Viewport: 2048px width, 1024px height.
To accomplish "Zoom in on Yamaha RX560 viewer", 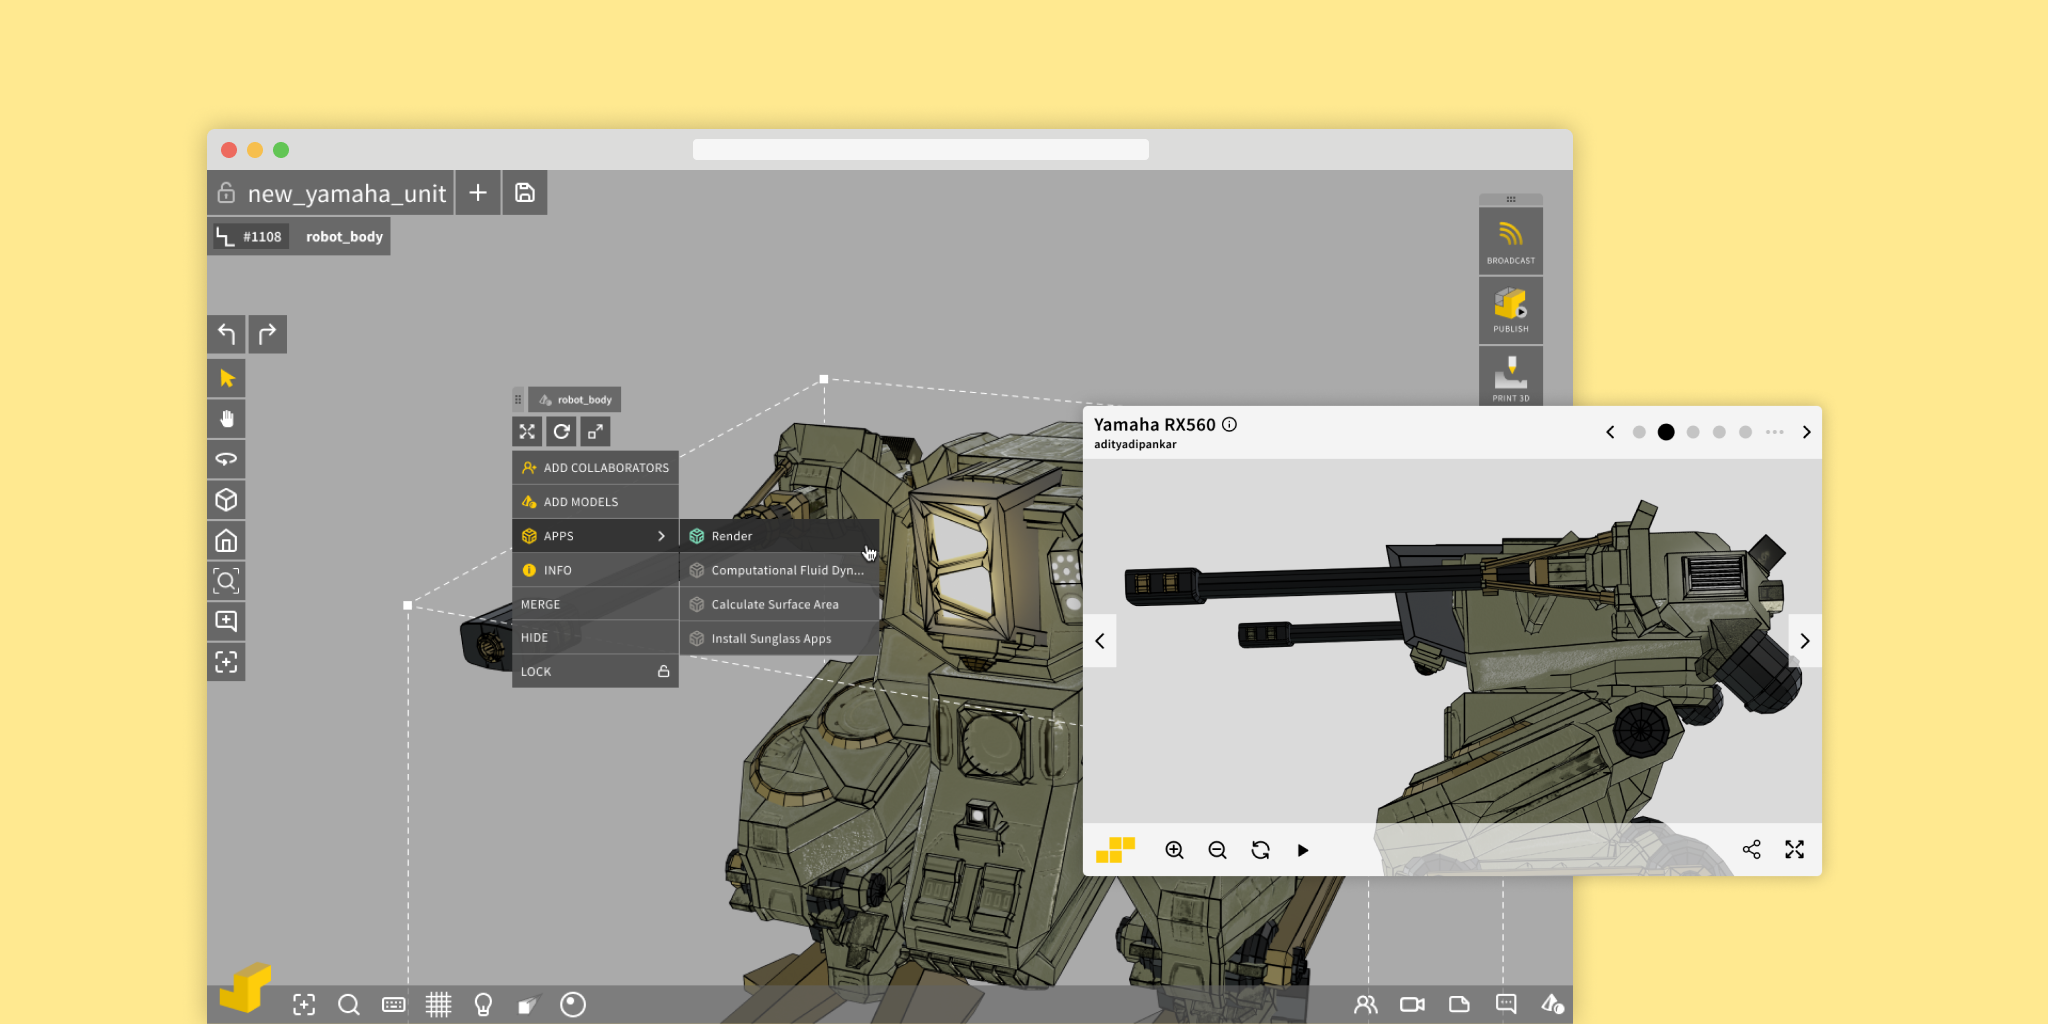I will [1174, 850].
